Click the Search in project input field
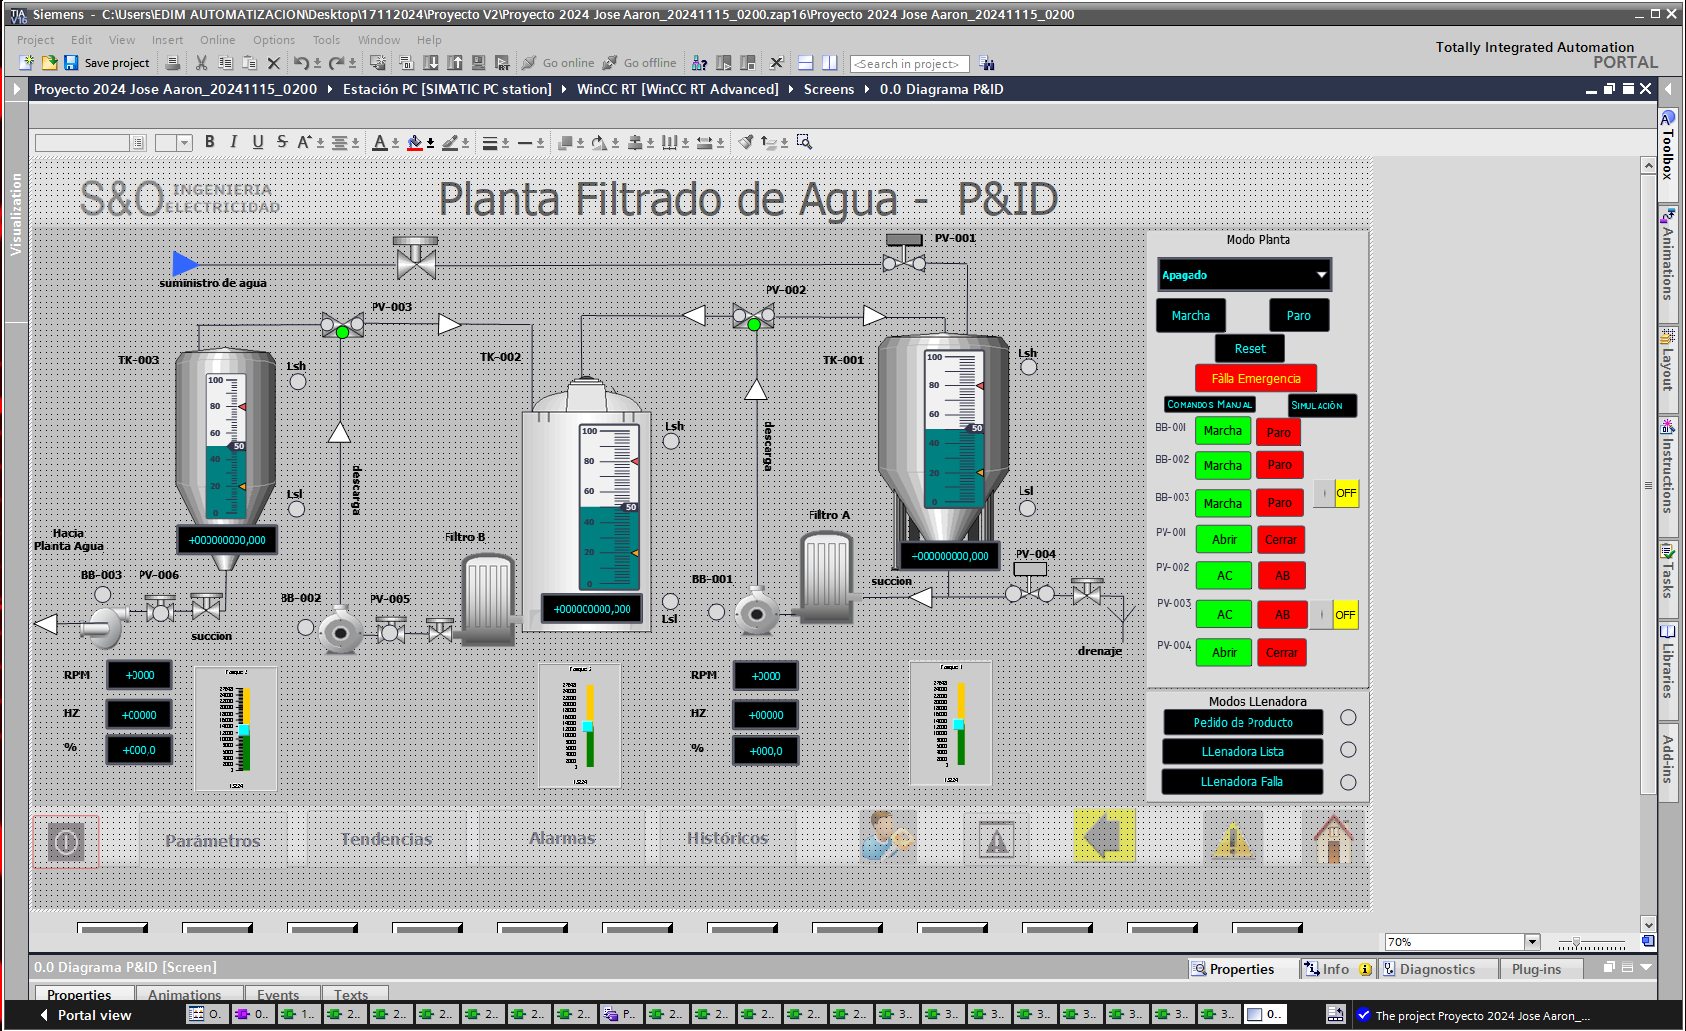 point(908,63)
